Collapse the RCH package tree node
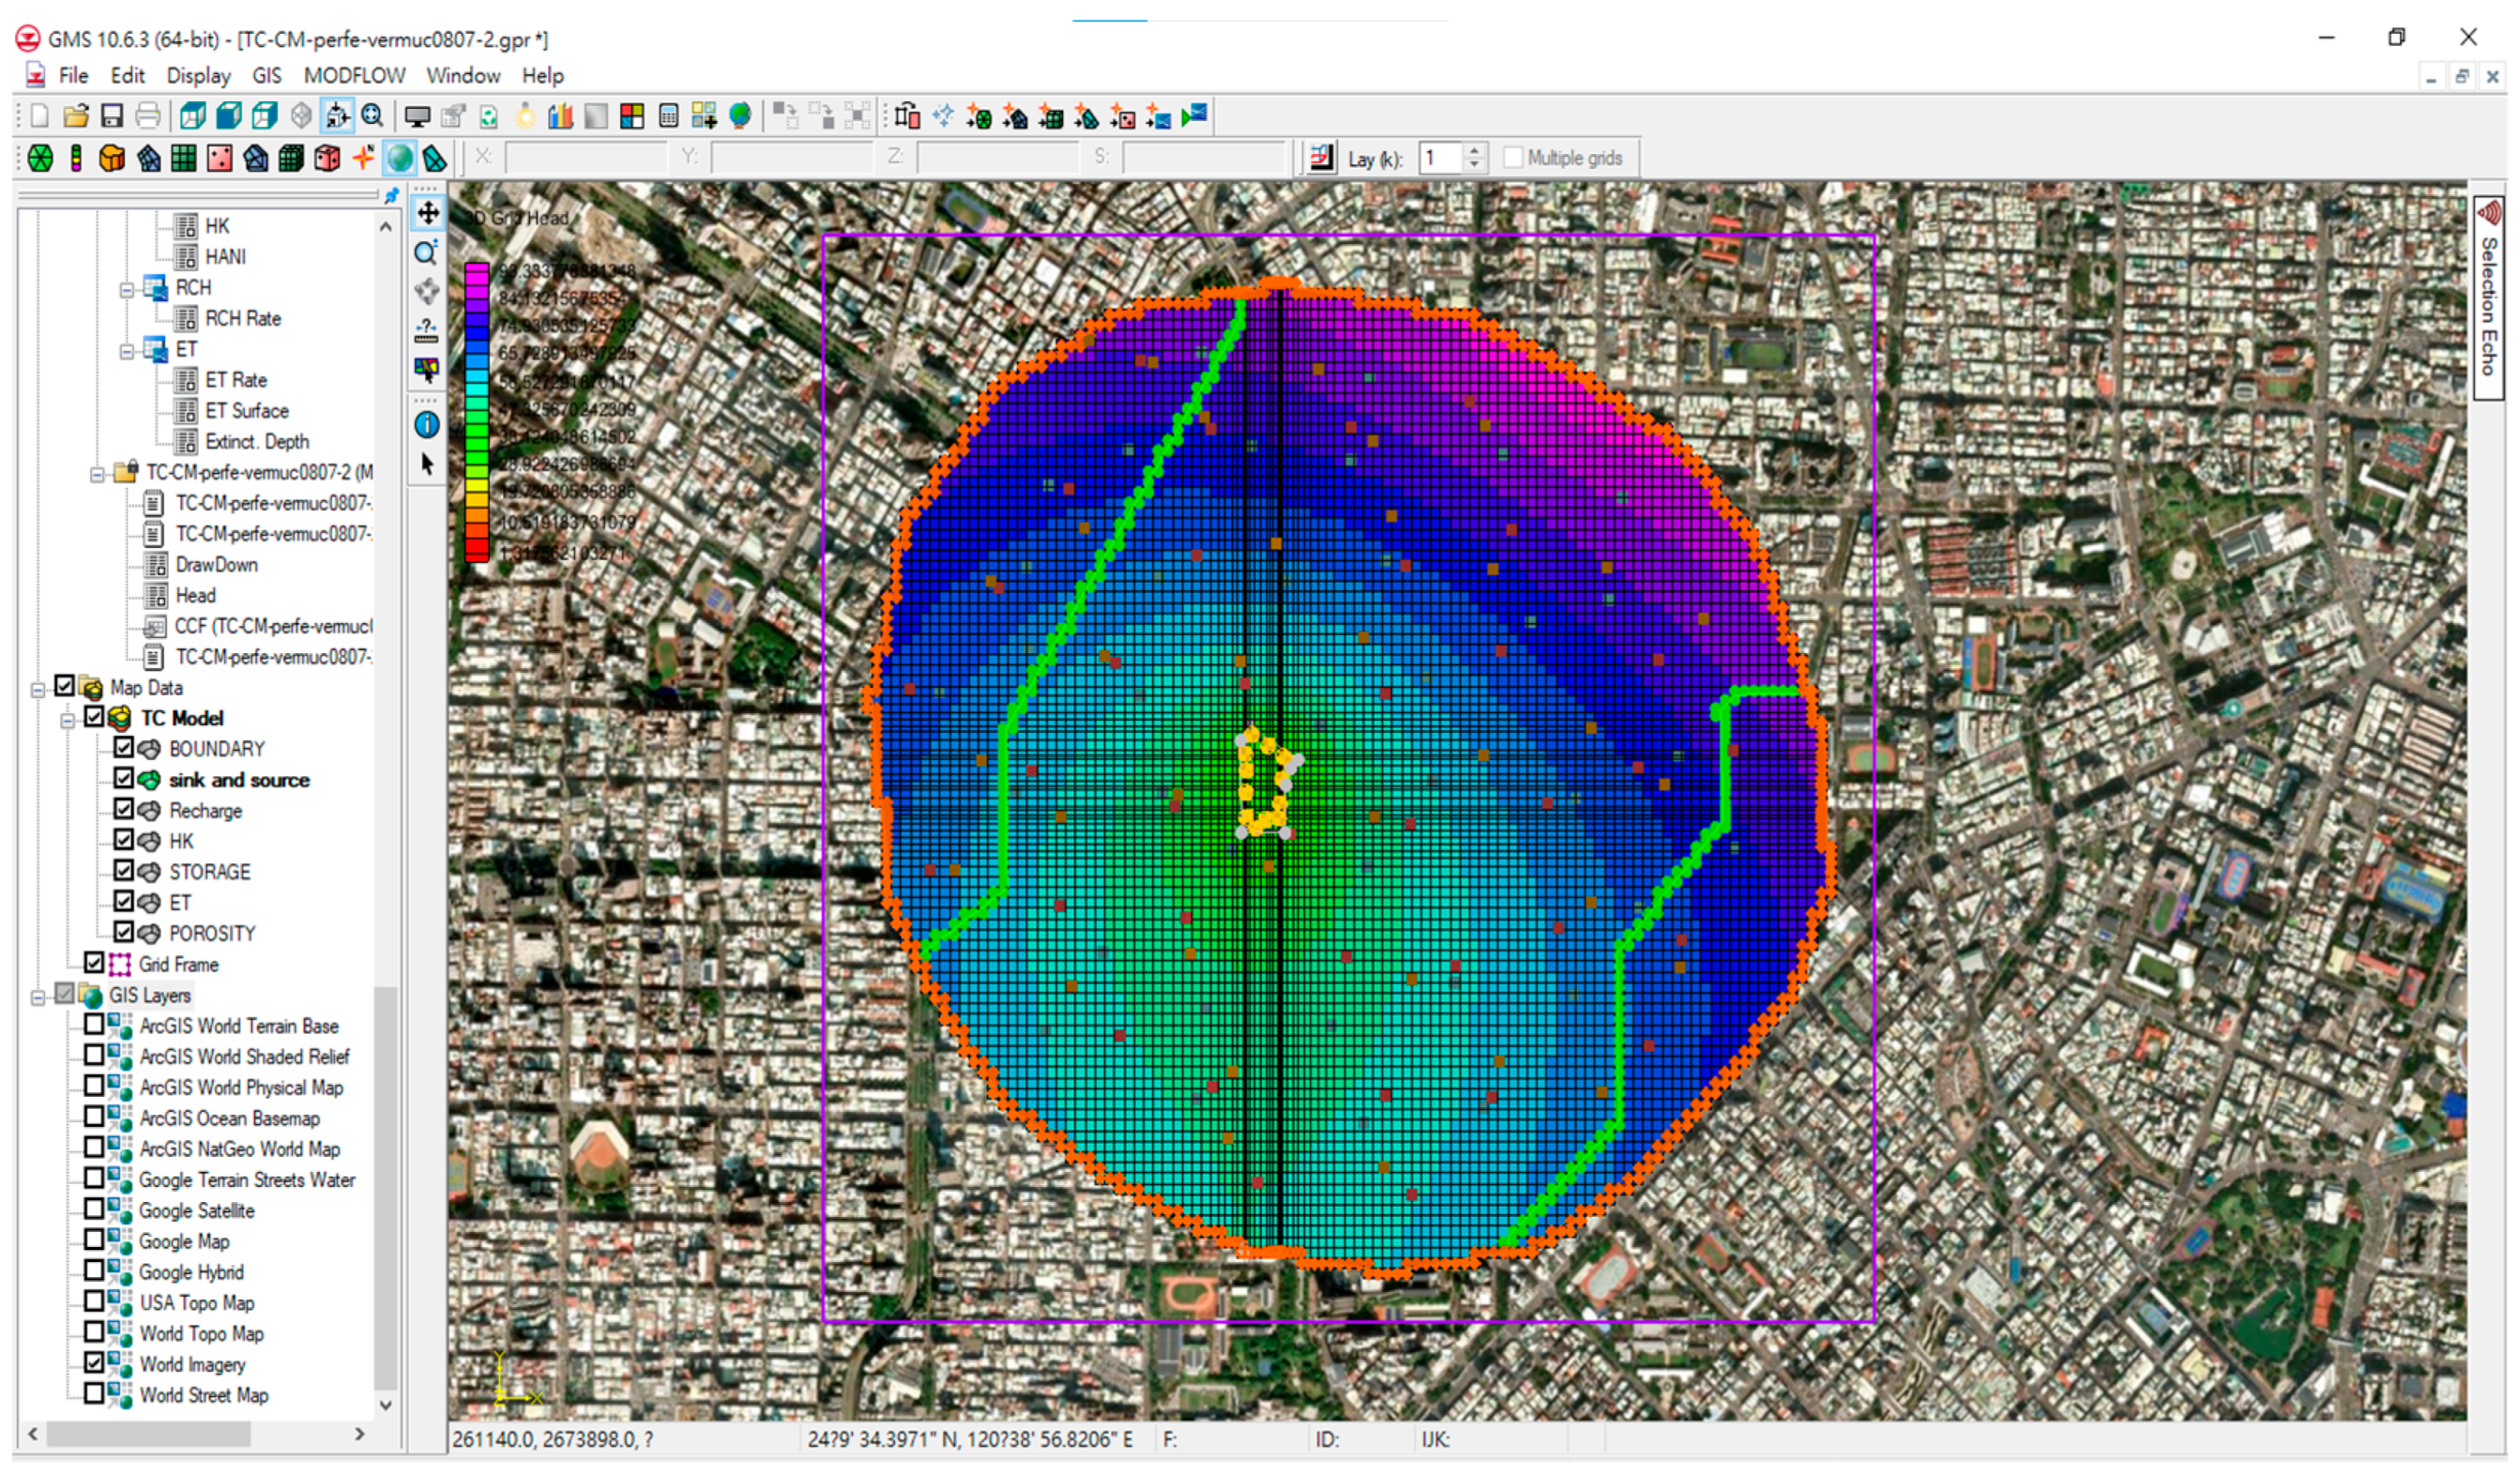This screenshot has width=2520, height=1476. (127, 289)
